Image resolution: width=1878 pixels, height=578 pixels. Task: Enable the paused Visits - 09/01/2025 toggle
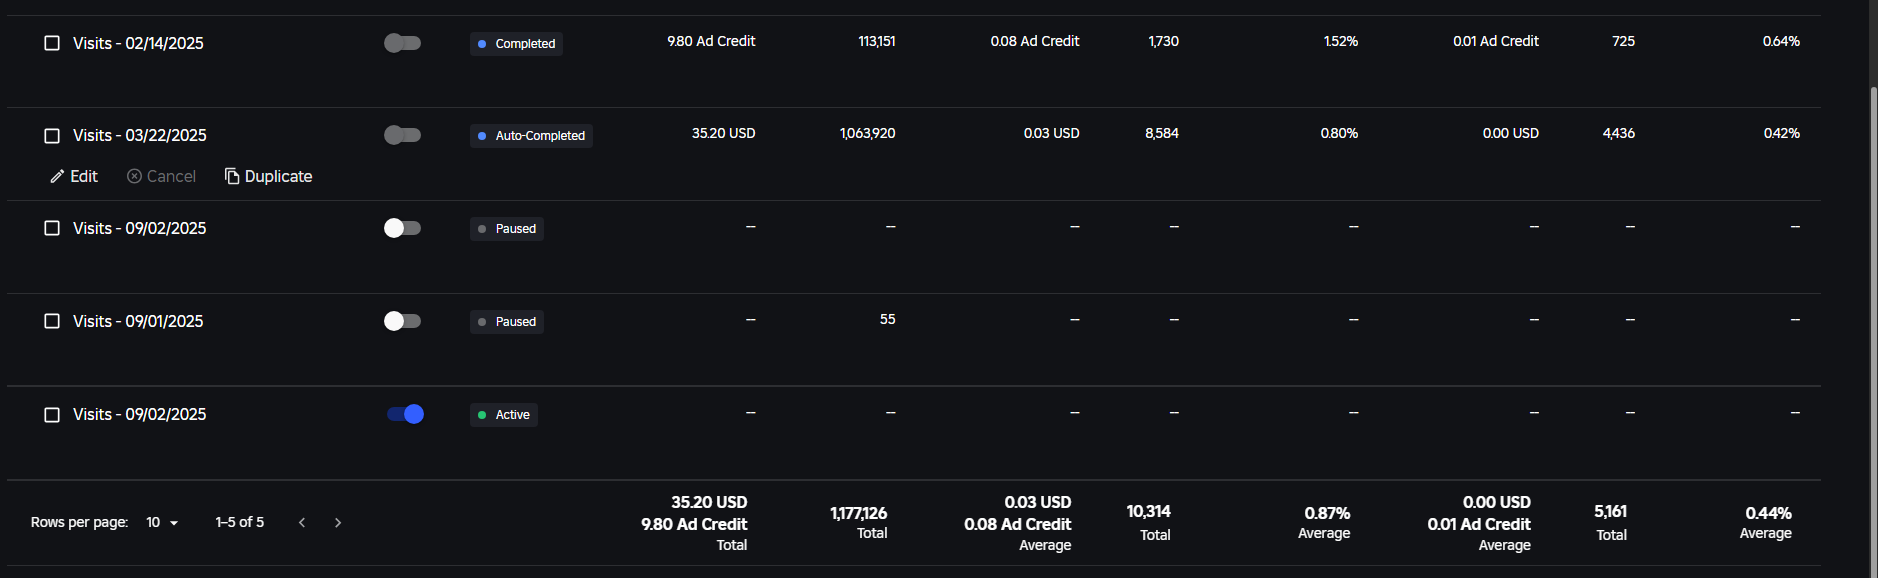point(402,321)
